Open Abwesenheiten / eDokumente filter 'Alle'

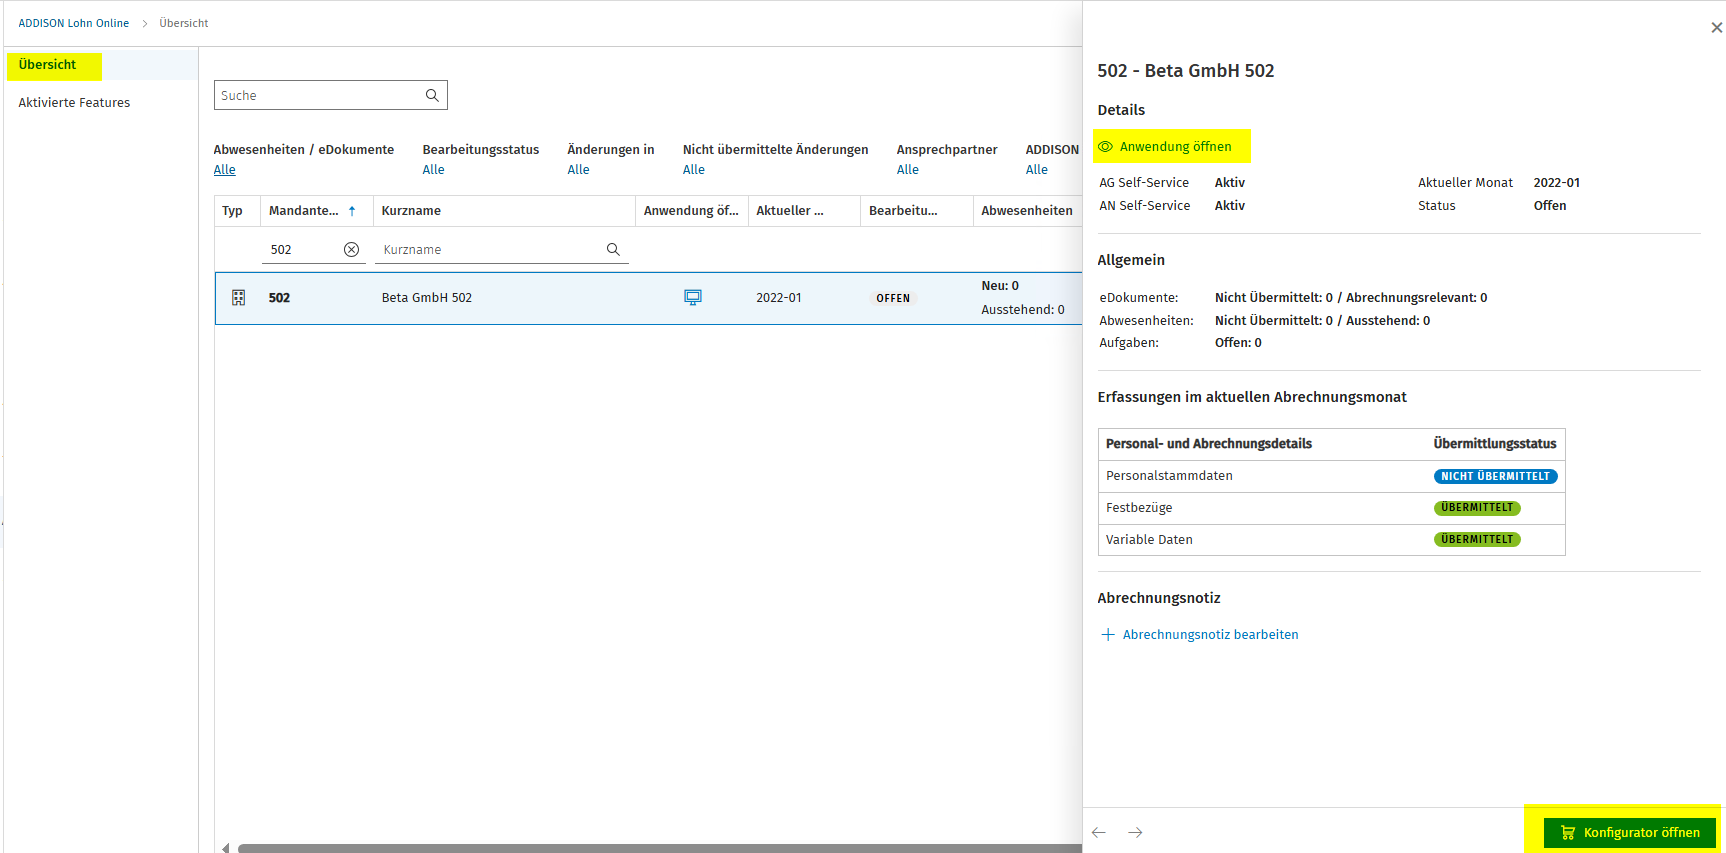click(225, 170)
